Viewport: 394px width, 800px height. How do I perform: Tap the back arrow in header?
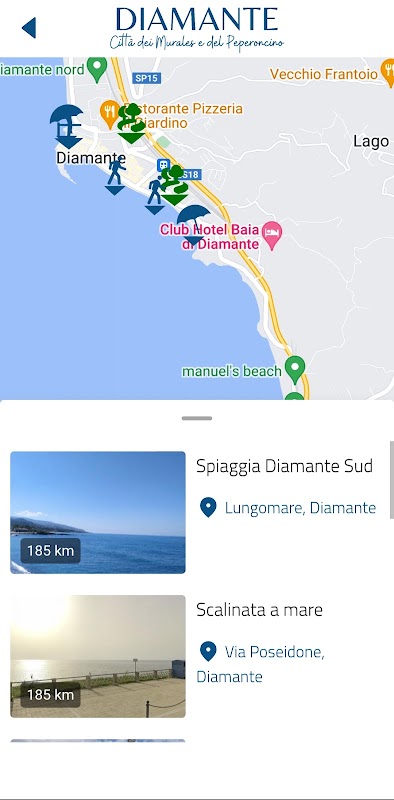(29, 28)
